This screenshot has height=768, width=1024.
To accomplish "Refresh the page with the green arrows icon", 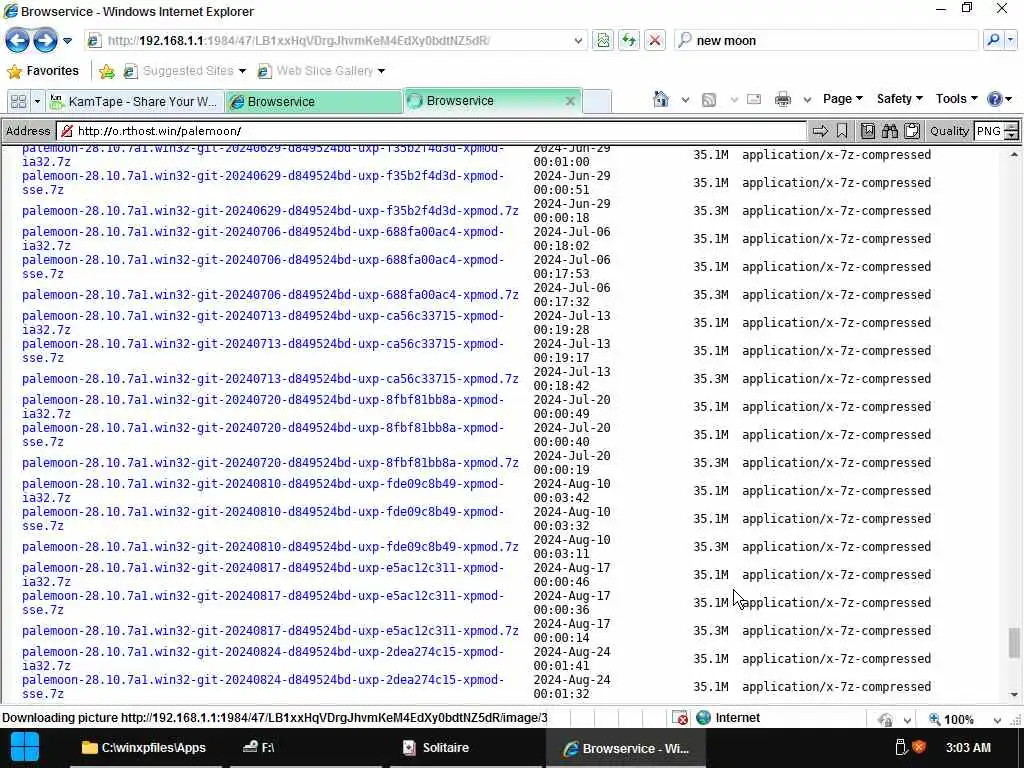I will click(x=629, y=40).
